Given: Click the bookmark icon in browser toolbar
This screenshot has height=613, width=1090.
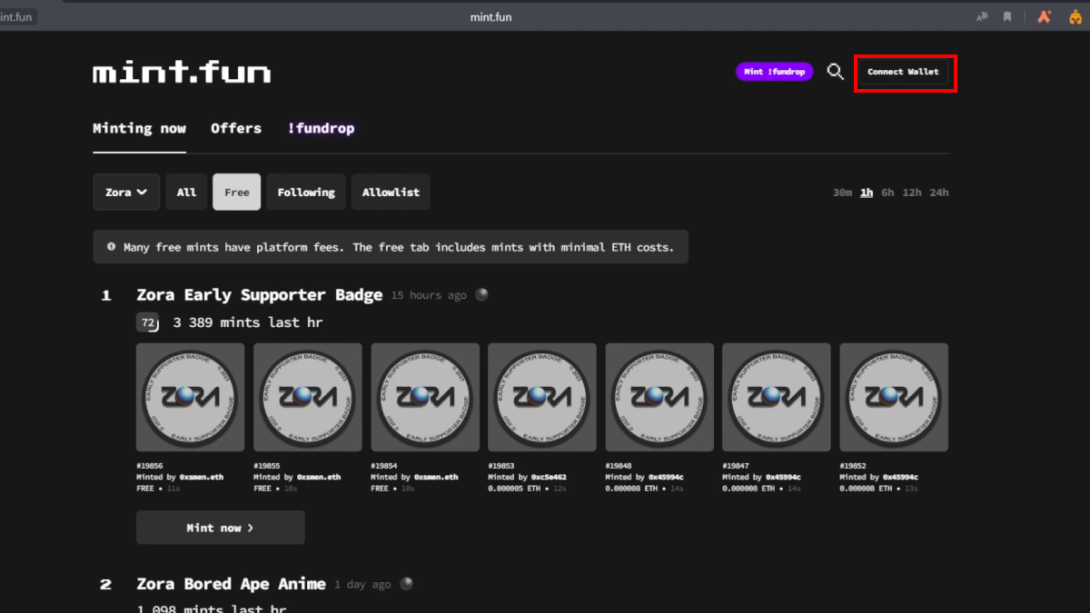Looking at the screenshot, I should [x=1007, y=17].
